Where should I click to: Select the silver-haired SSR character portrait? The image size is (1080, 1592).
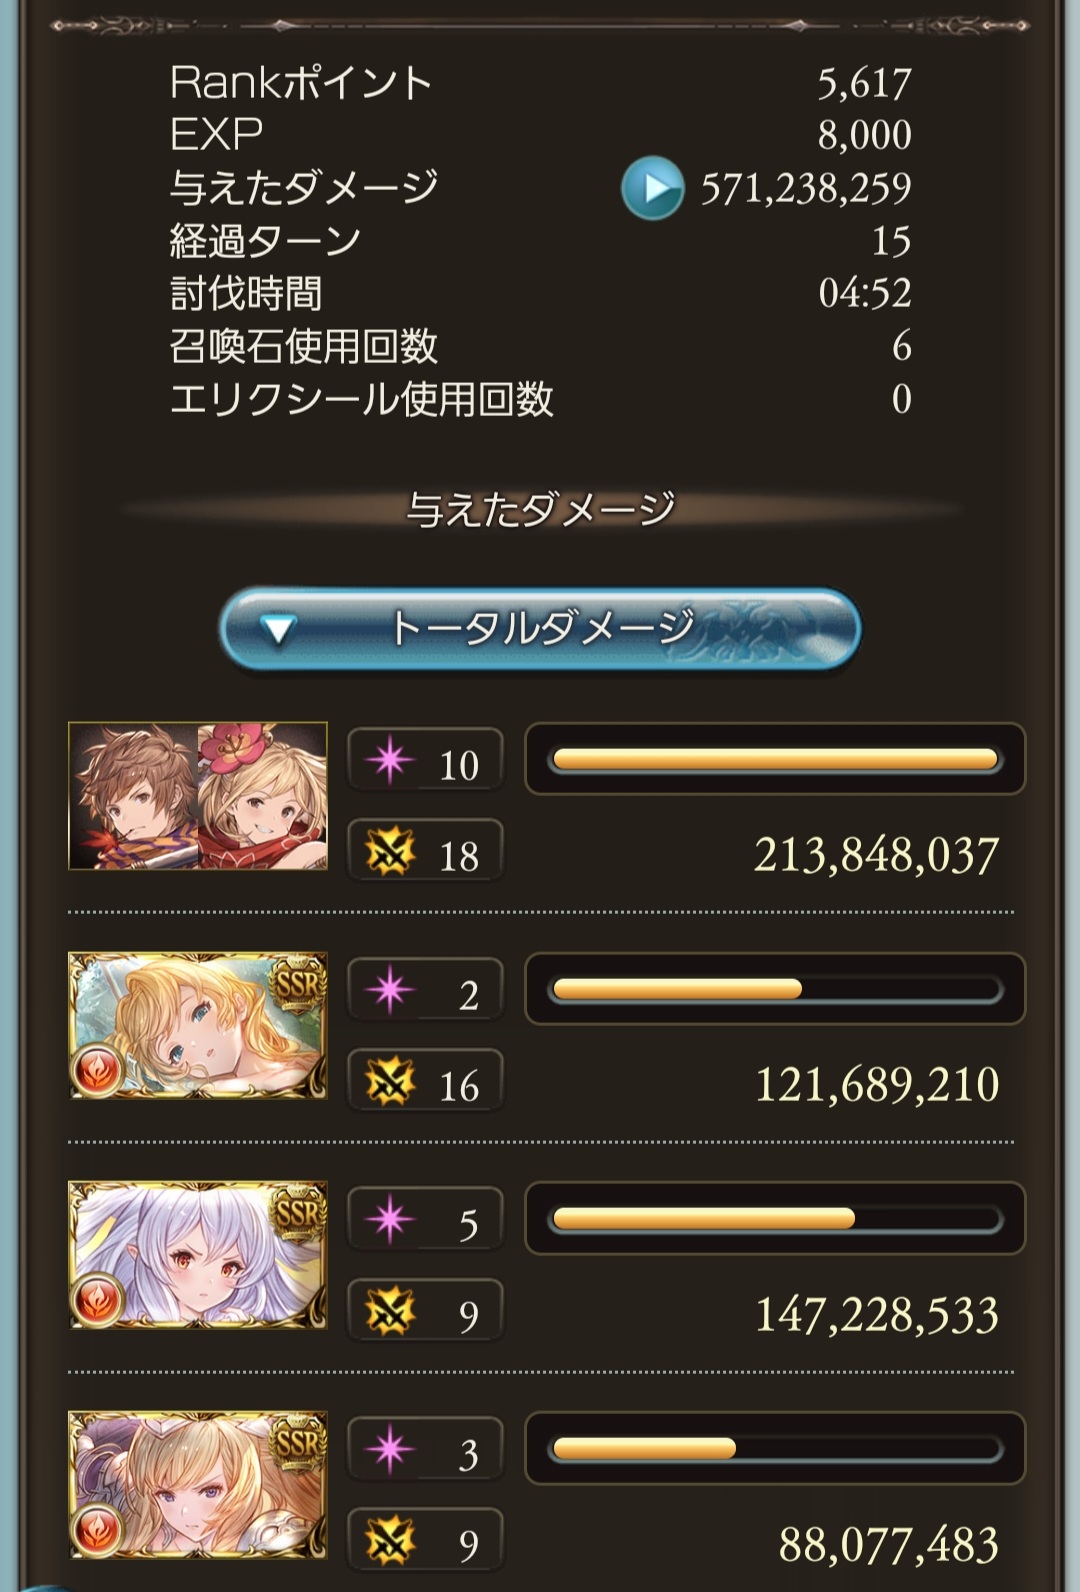(198, 1256)
